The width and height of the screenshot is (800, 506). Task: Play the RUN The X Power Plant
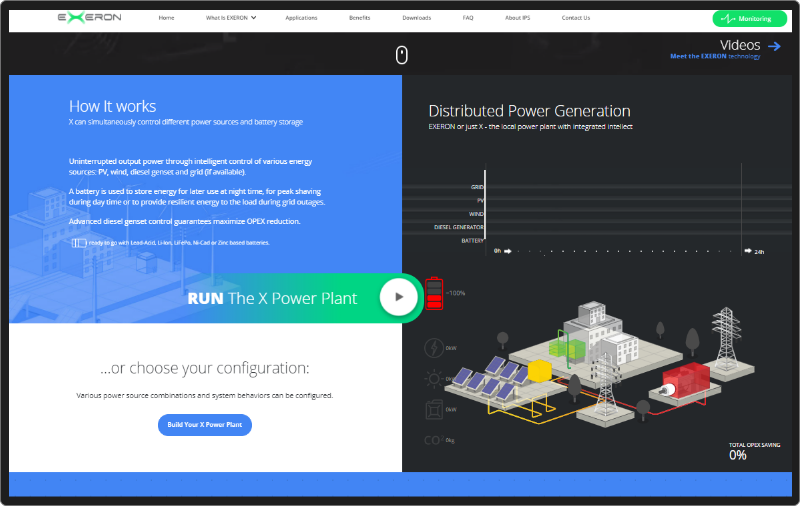398,297
